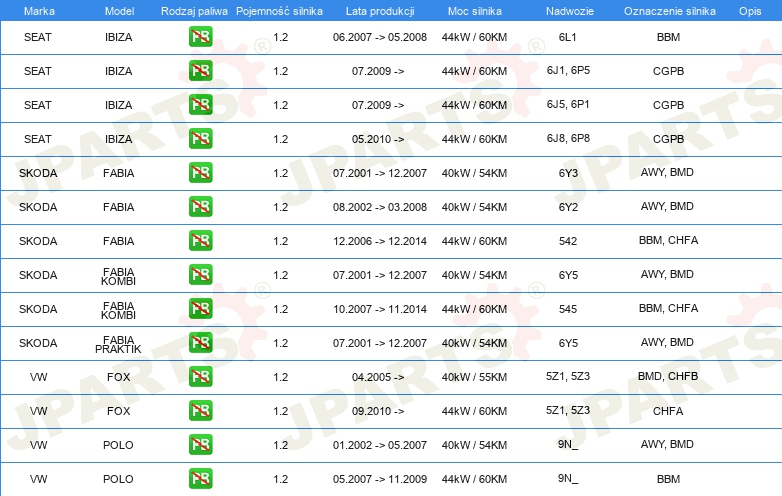Select fuel icon for VW FOX 09.2010 row
Image resolution: width=782 pixels, height=496 pixels.
[x=200, y=411]
